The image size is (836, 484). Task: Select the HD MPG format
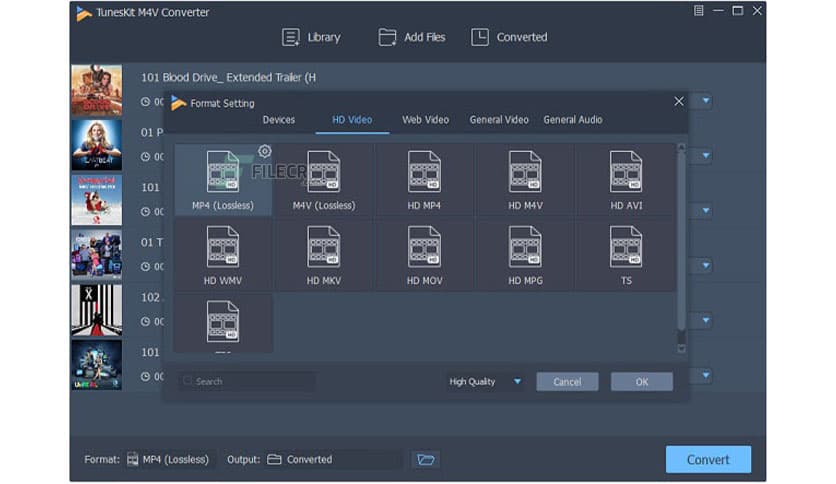pos(525,255)
